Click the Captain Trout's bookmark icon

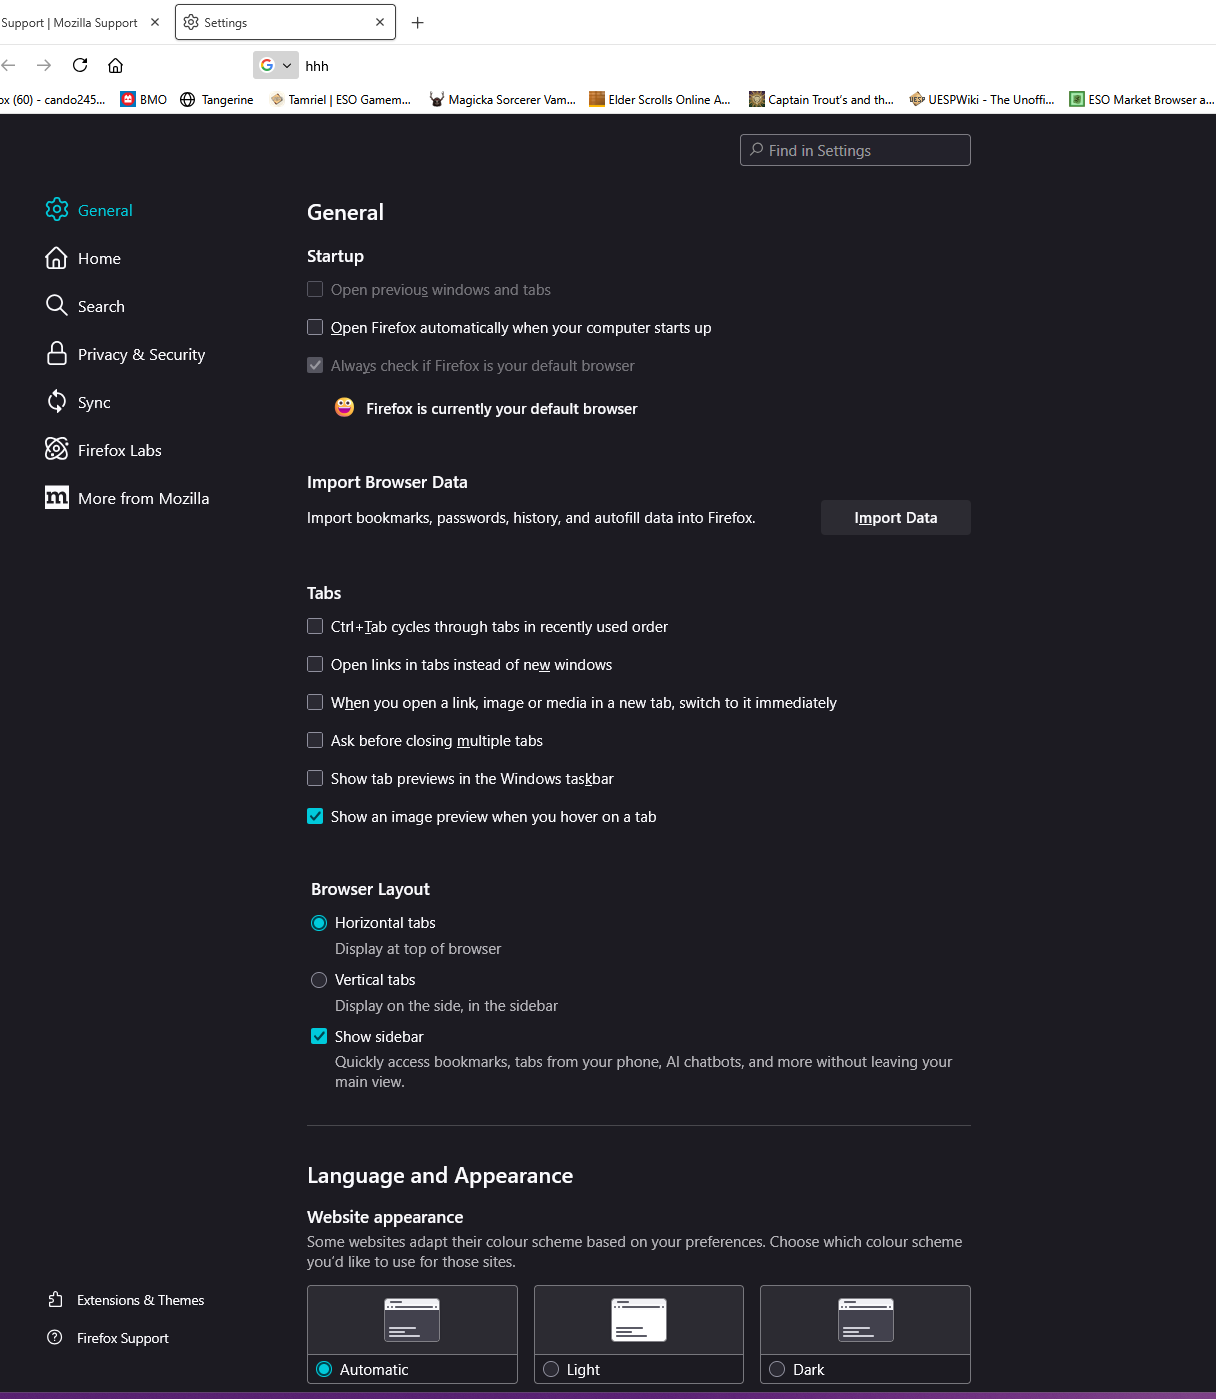(757, 99)
